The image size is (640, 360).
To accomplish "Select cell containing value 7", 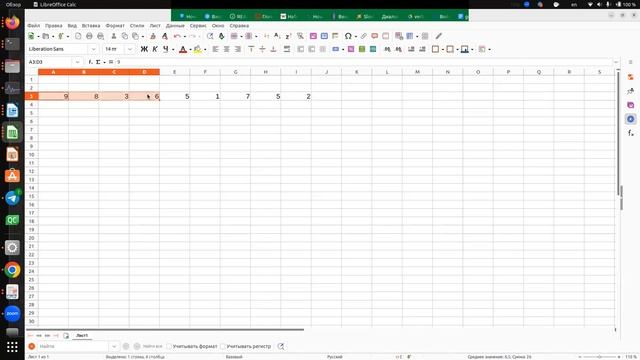I will (235, 96).
